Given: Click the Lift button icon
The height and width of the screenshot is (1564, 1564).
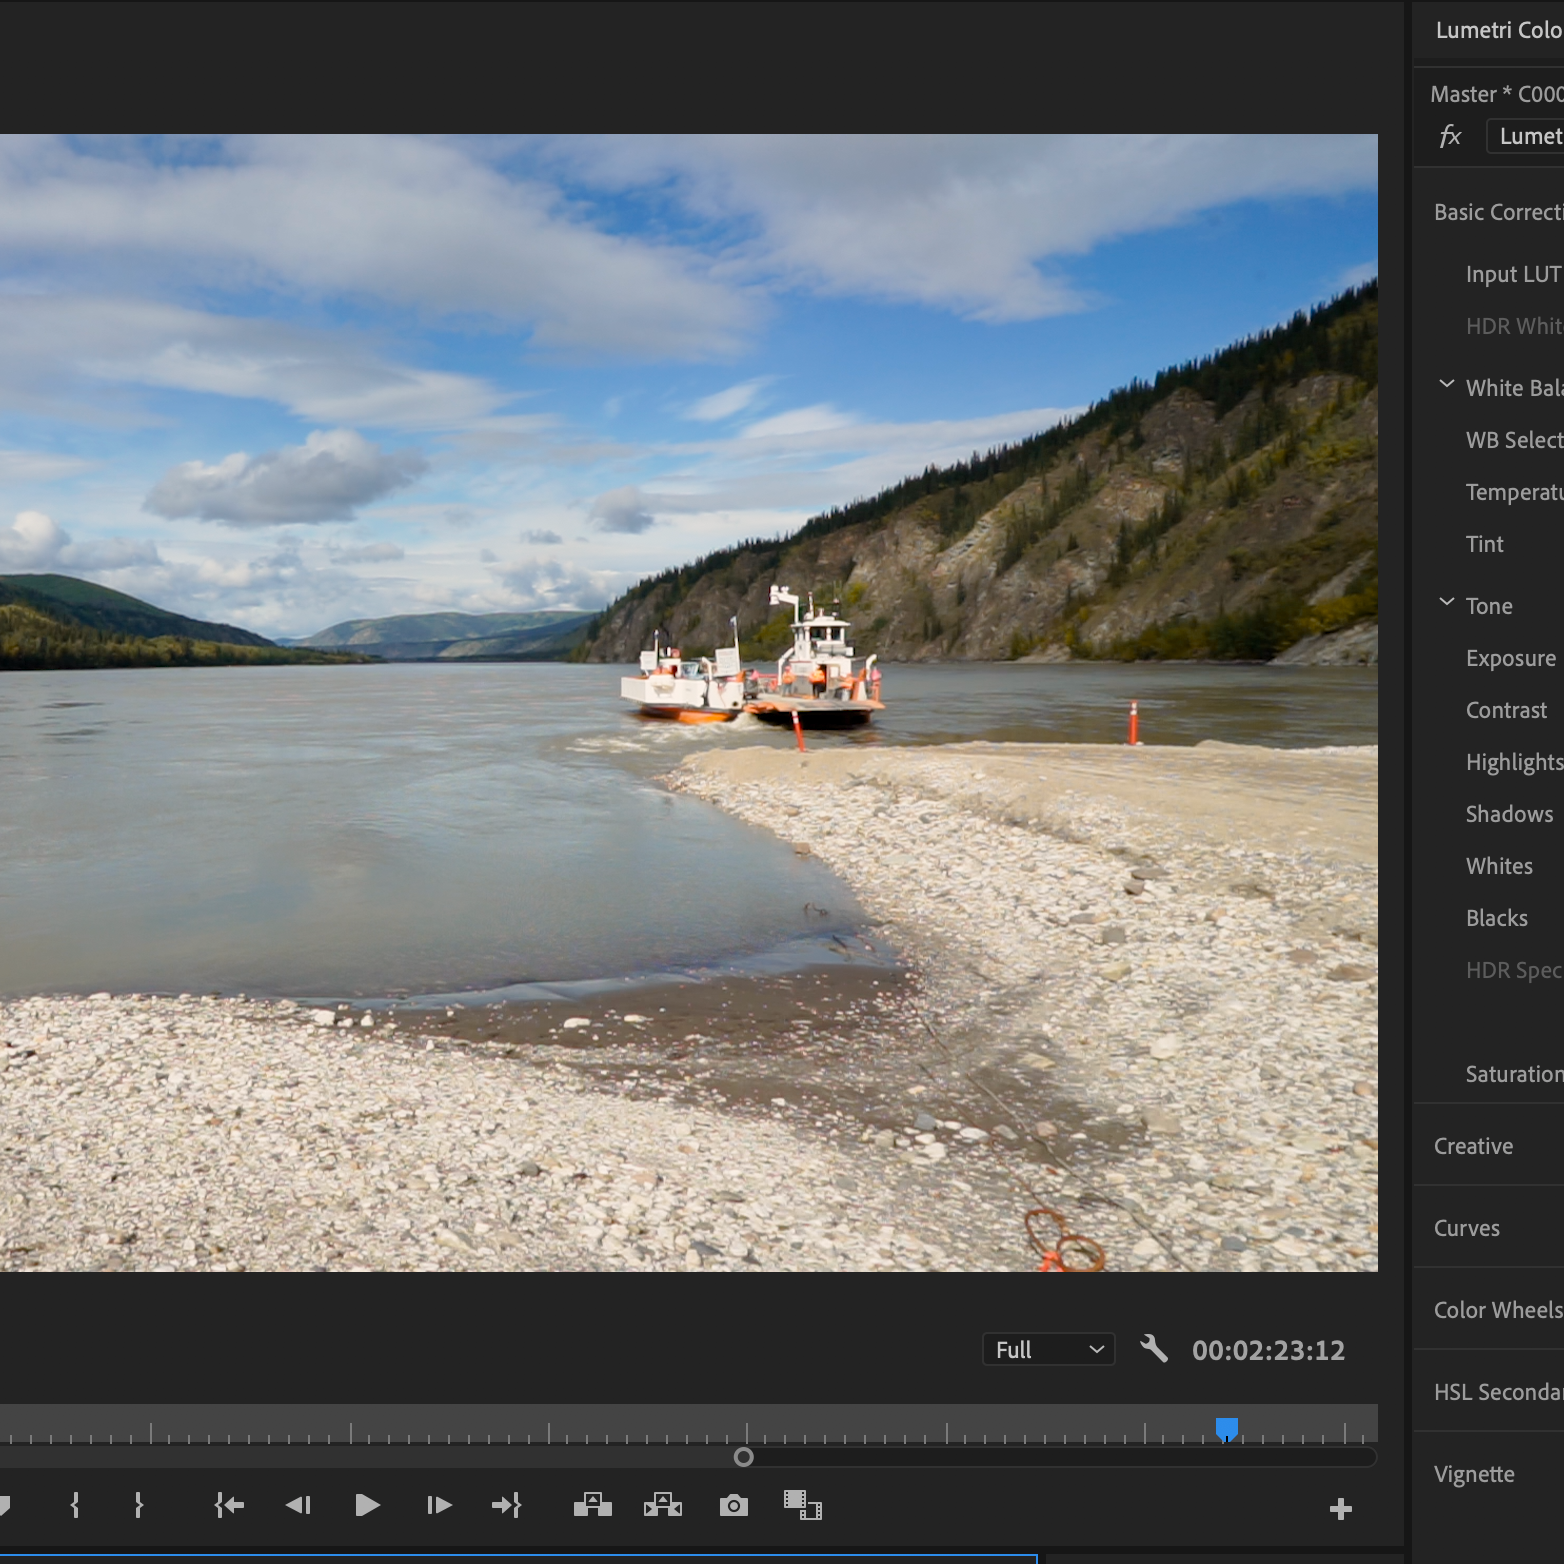Looking at the screenshot, I should (593, 1505).
